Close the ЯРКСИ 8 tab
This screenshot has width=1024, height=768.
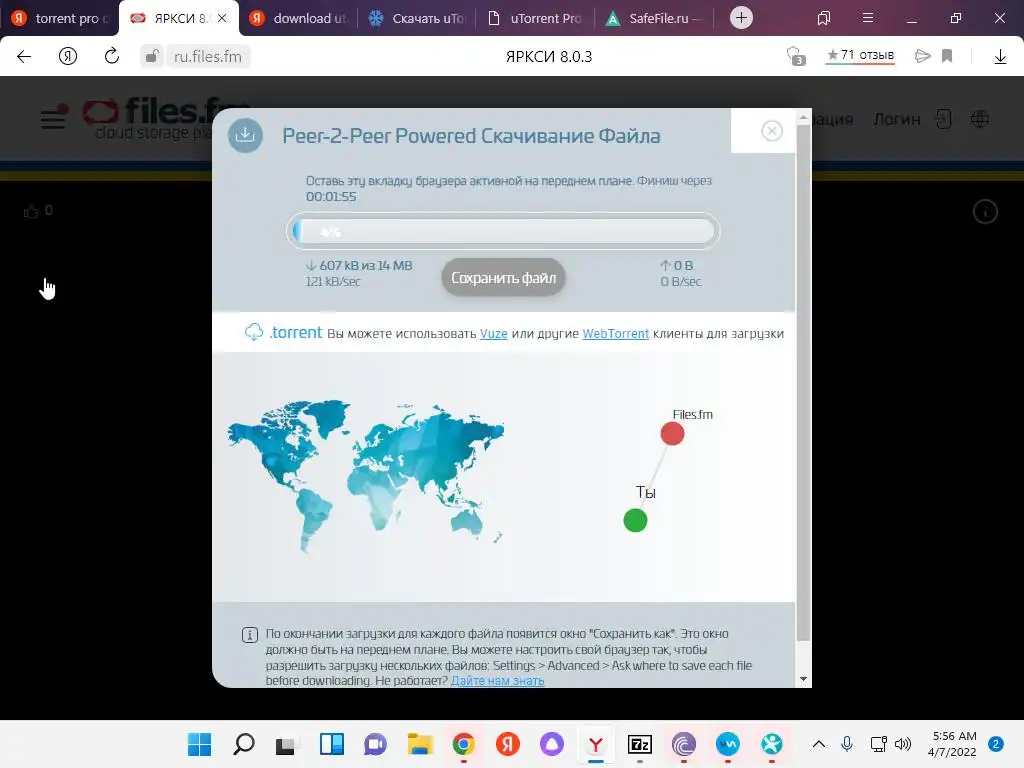point(222,18)
